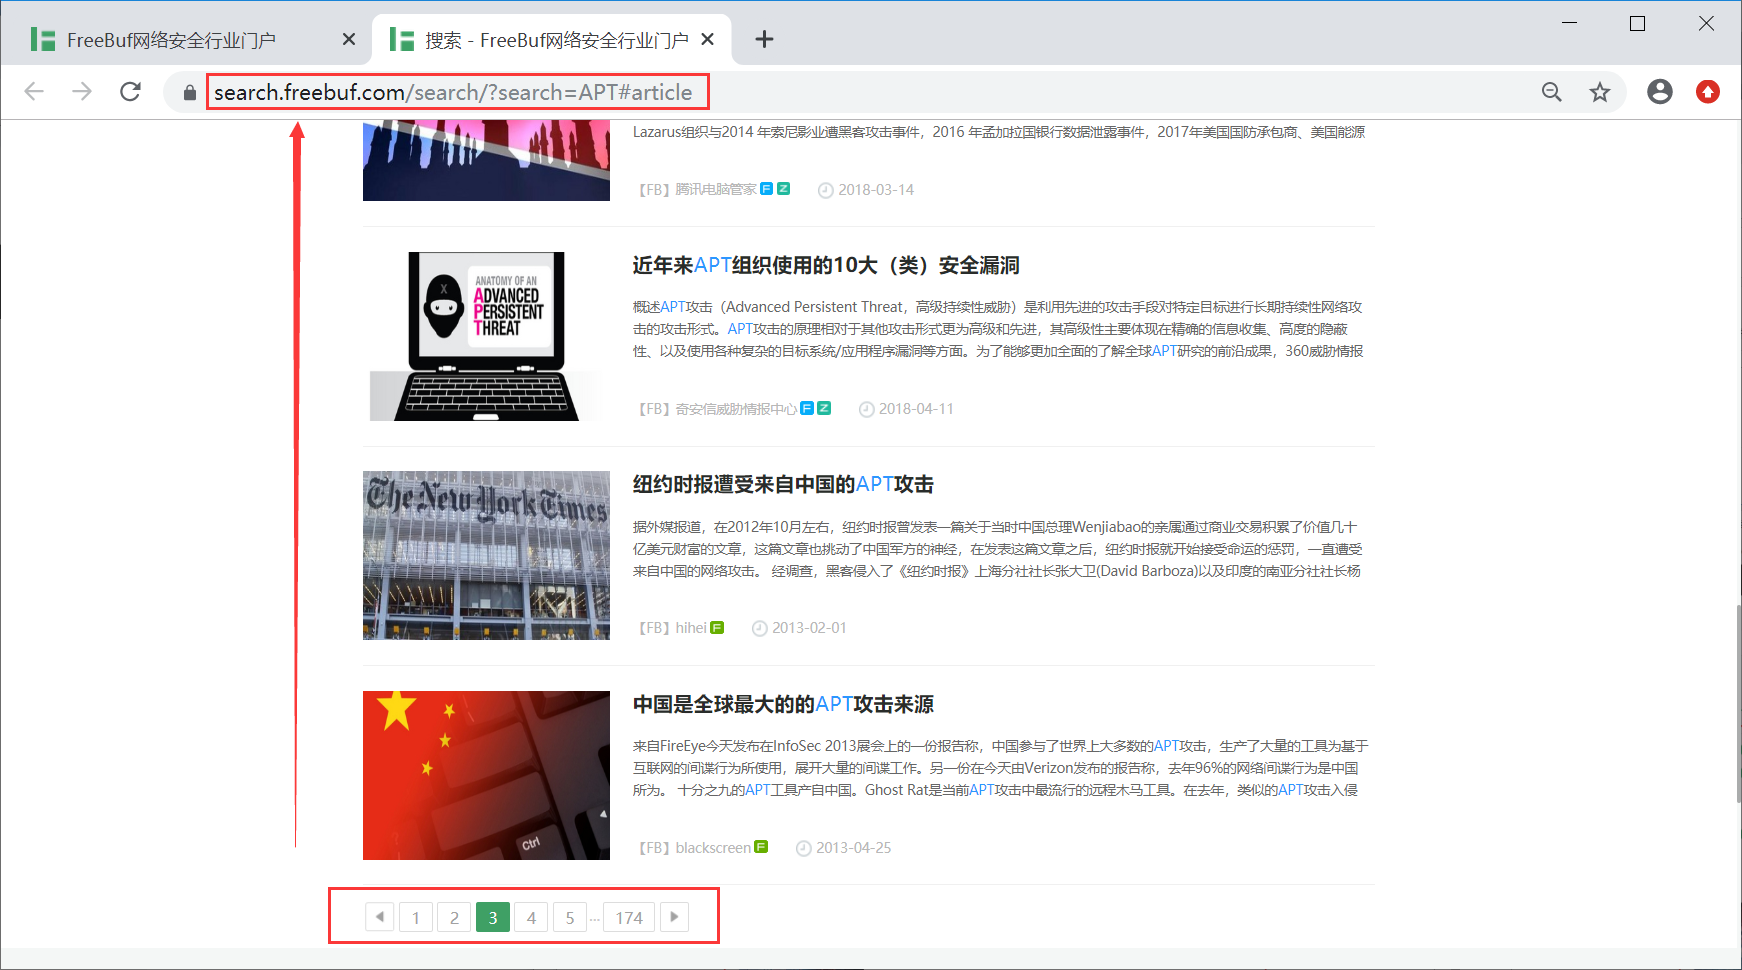Click the green F badge beside hihei
1742x970 pixels.
[x=717, y=627]
